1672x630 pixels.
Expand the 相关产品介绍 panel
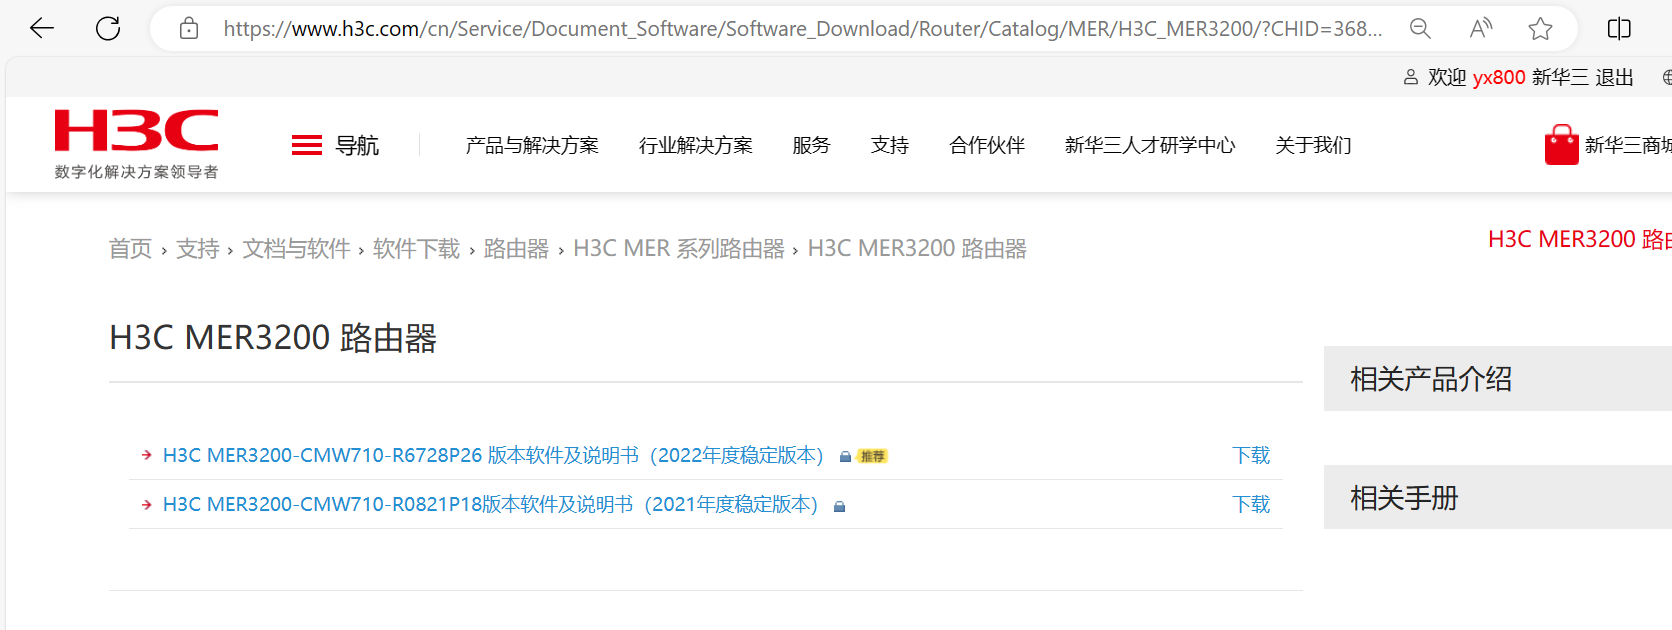(x=1498, y=379)
